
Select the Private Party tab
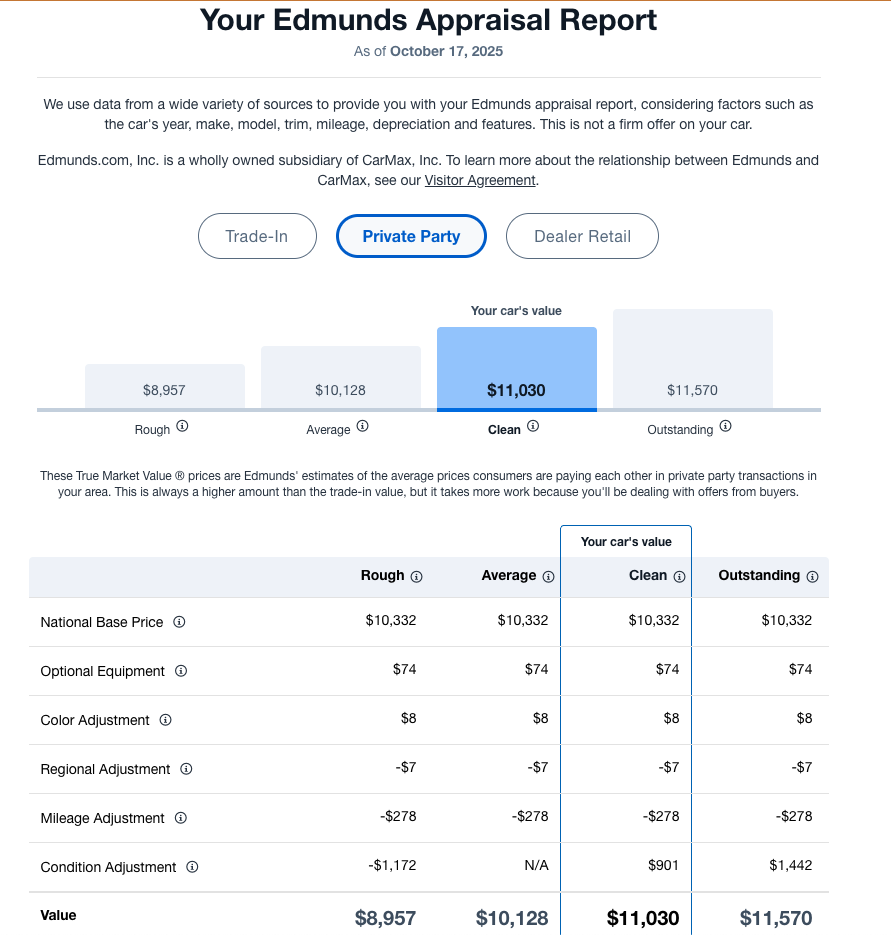click(411, 237)
